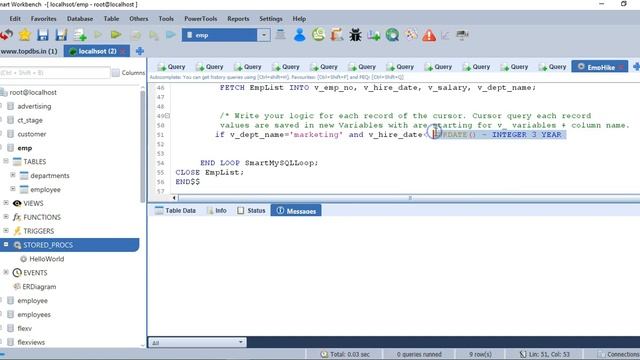Click the yellow star favorites icon
The width and height of the screenshot is (640, 360).
click(25, 35)
